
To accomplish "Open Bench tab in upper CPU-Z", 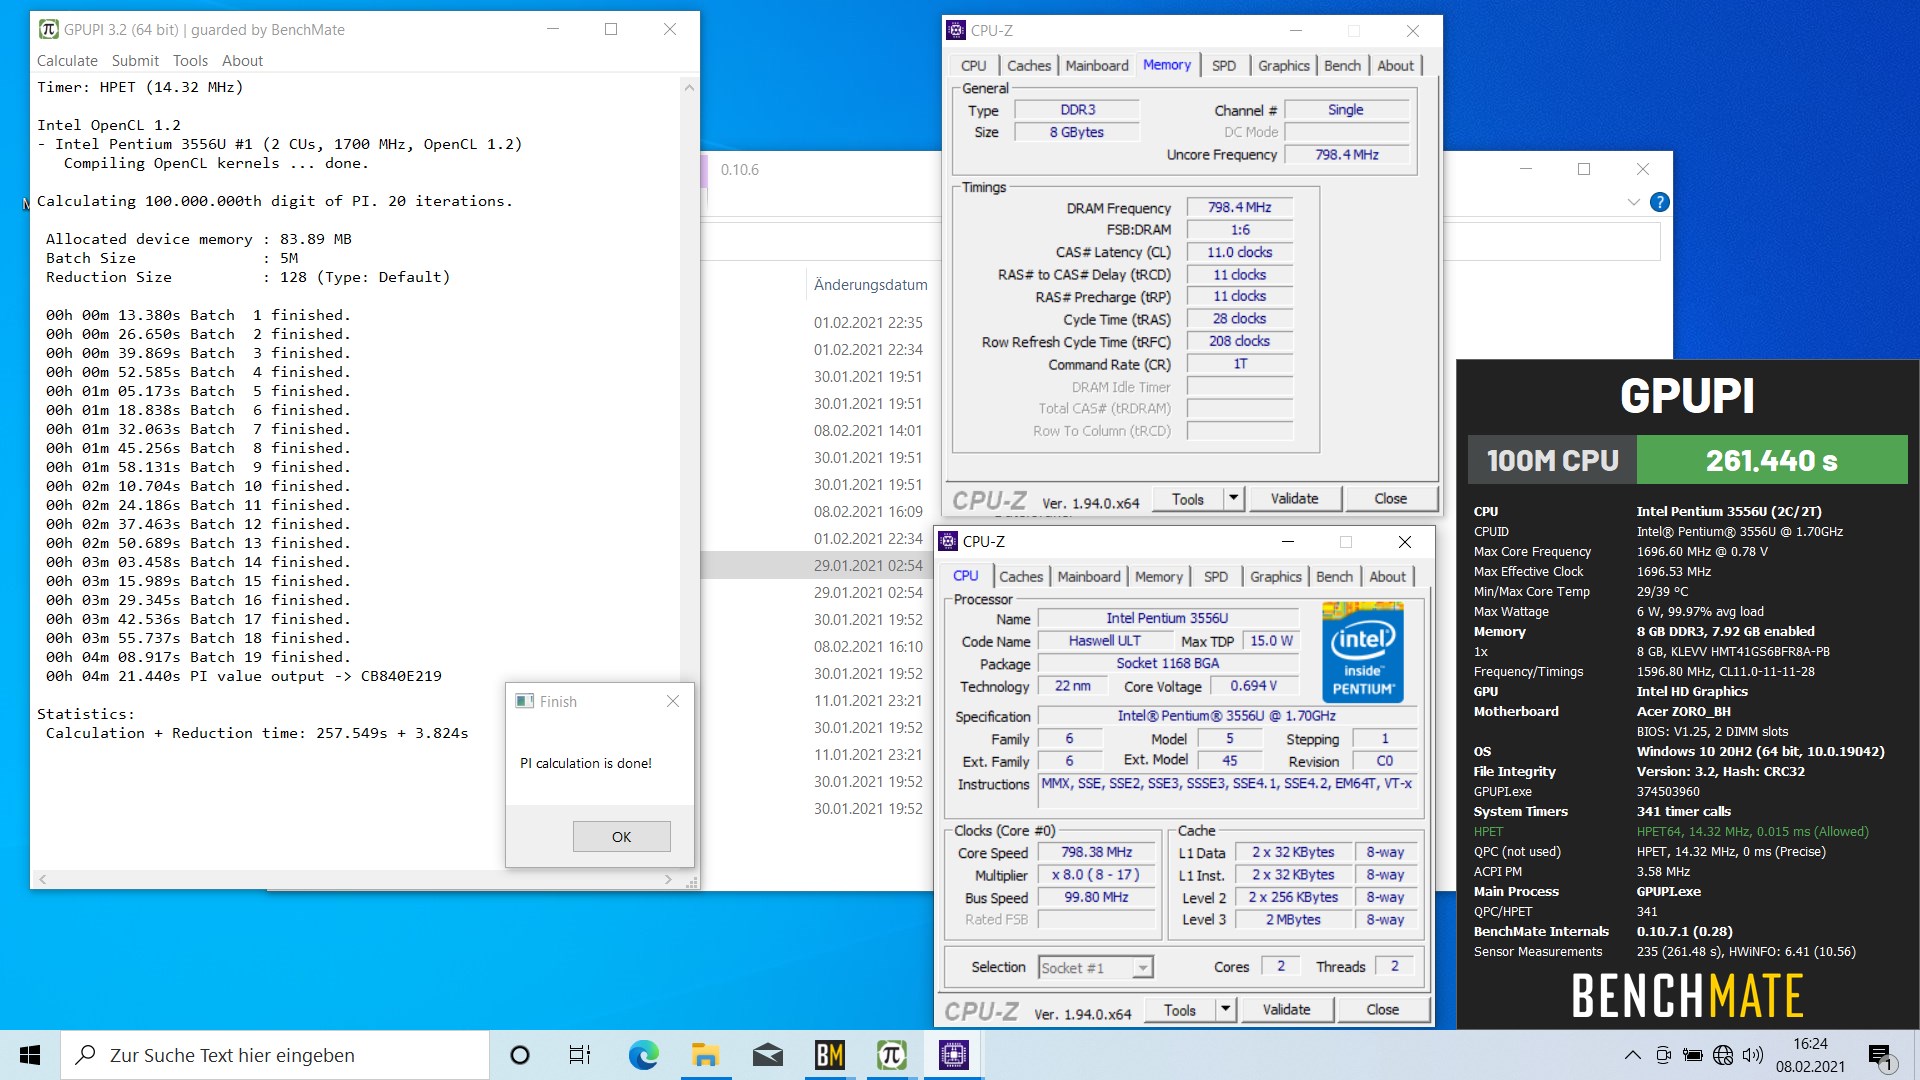I will pos(1342,65).
